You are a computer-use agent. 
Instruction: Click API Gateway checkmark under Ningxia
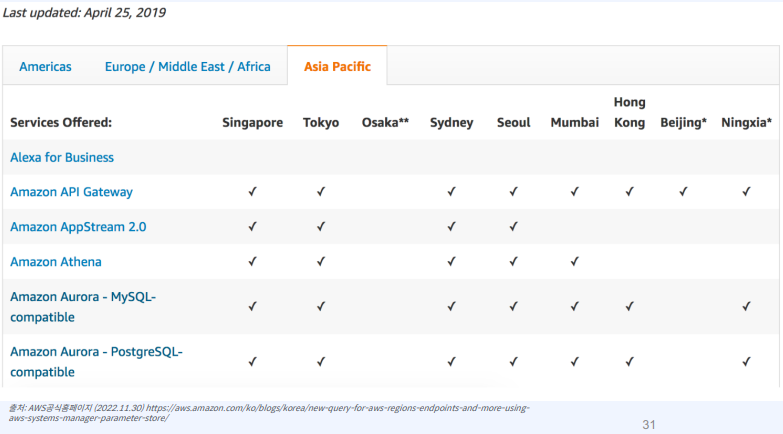point(747,191)
